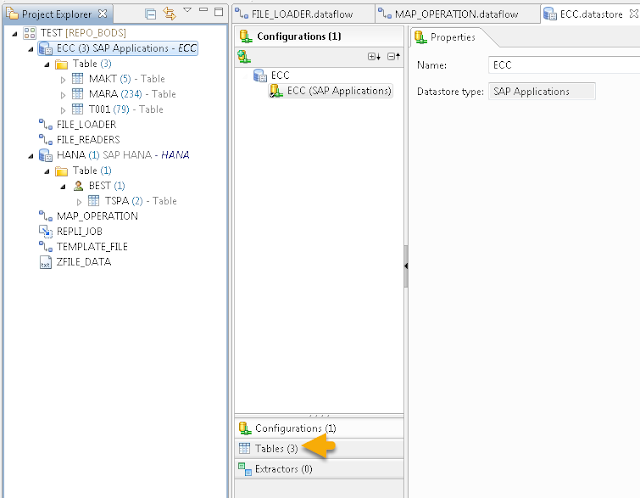Click the BEST owner user icon
The height and width of the screenshot is (498, 640).
[78, 186]
